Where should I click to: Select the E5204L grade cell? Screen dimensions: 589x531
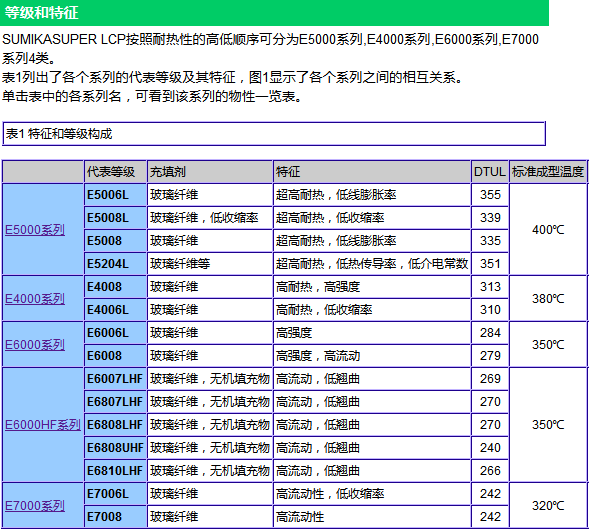coord(115,264)
